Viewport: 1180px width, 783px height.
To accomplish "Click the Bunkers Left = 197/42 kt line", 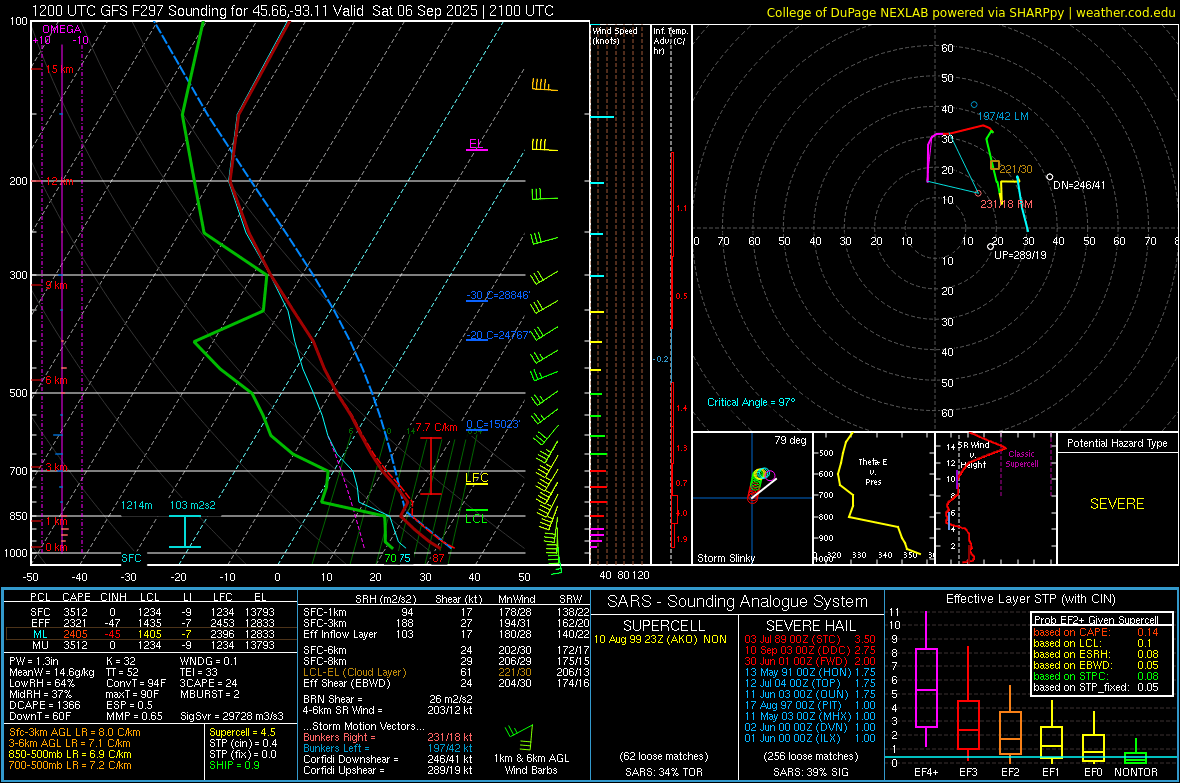I will pos(388,748).
